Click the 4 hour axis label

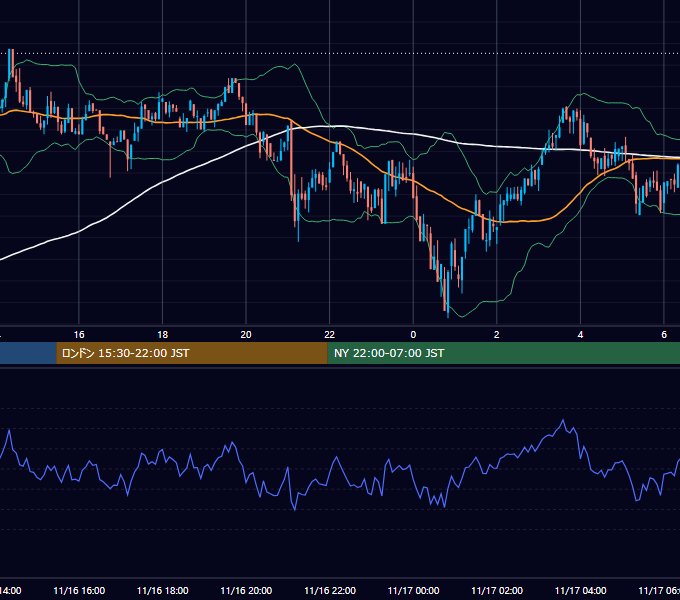(580, 335)
